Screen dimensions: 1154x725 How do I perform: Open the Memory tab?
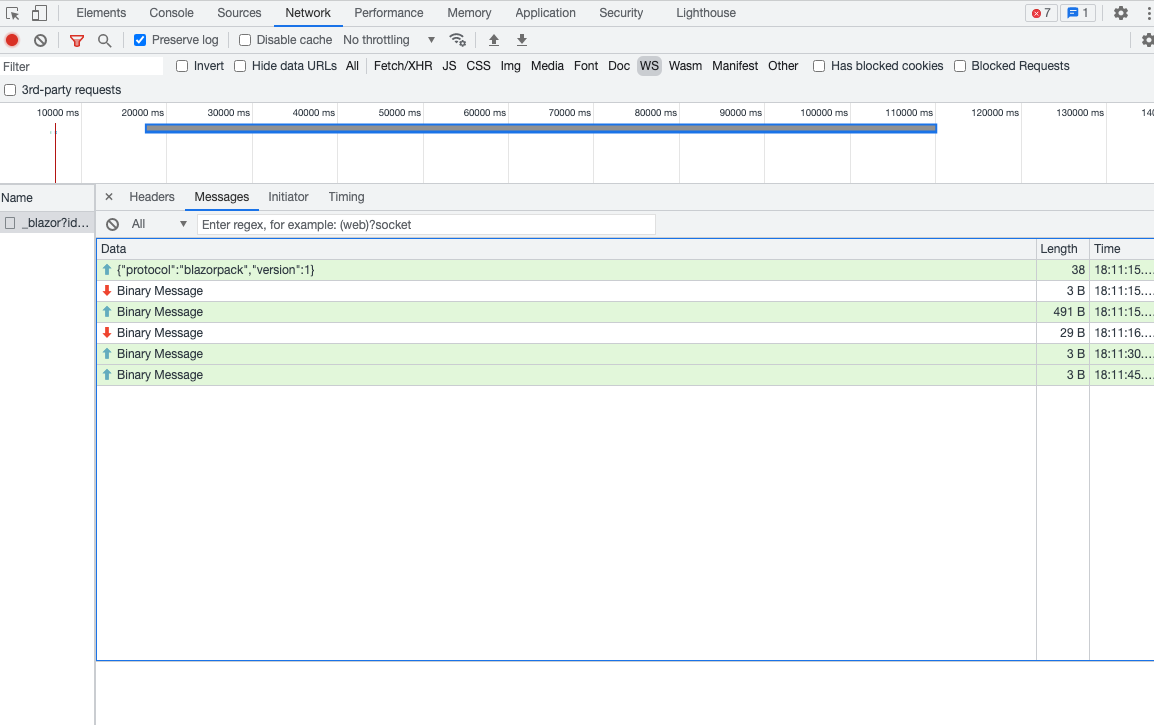(x=469, y=13)
